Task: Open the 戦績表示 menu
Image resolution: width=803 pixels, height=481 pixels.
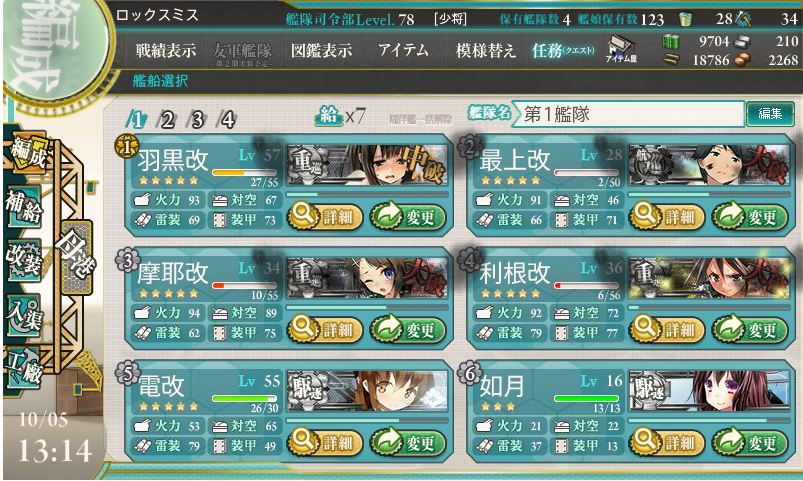Action: [165, 51]
